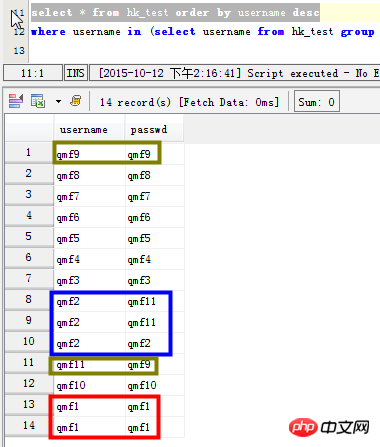Click the line number 13 in gutter
Image resolution: width=380 pixels, height=447 pixels.
19,51
